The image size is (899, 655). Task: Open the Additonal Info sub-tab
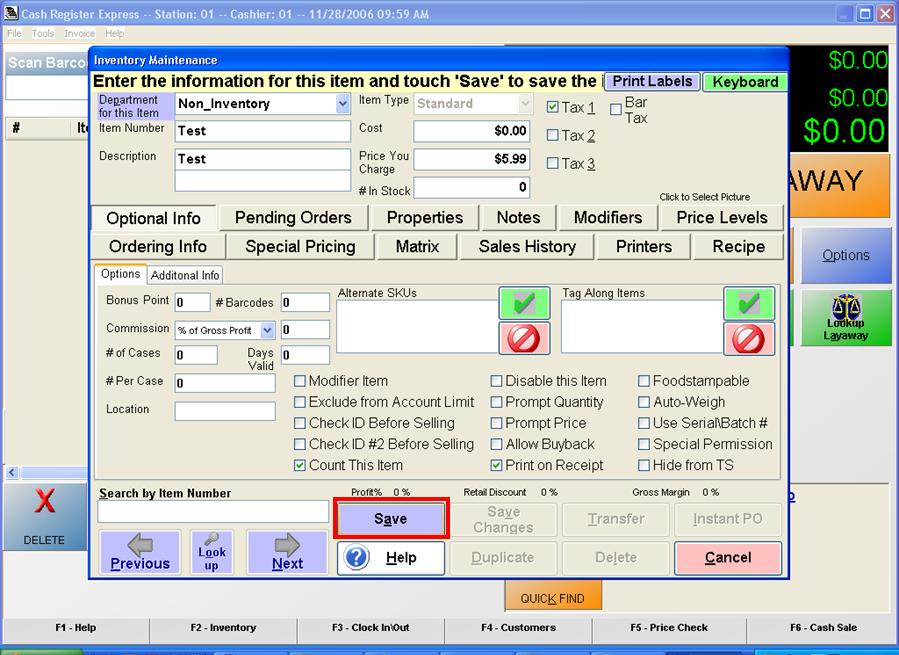coord(185,275)
